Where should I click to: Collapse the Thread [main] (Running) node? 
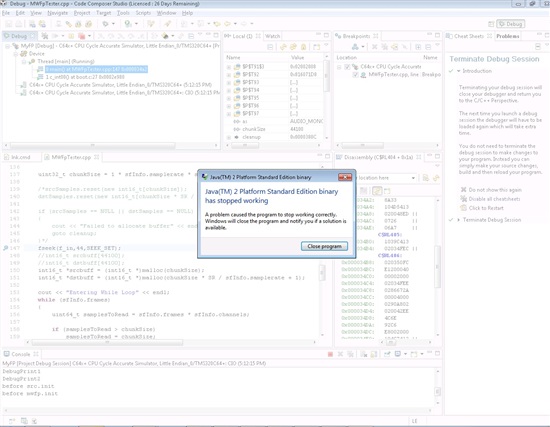[24, 61]
